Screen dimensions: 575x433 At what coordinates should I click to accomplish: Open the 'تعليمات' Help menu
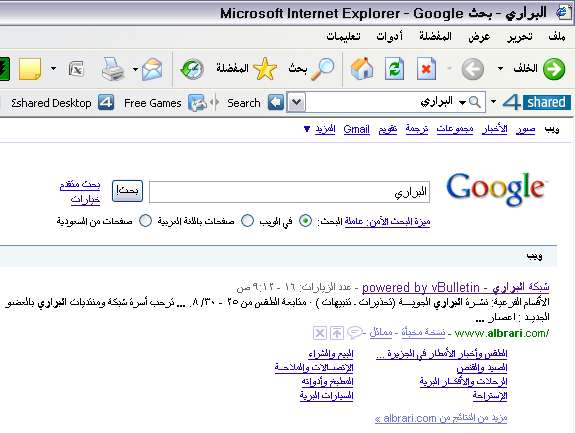tap(343, 36)
